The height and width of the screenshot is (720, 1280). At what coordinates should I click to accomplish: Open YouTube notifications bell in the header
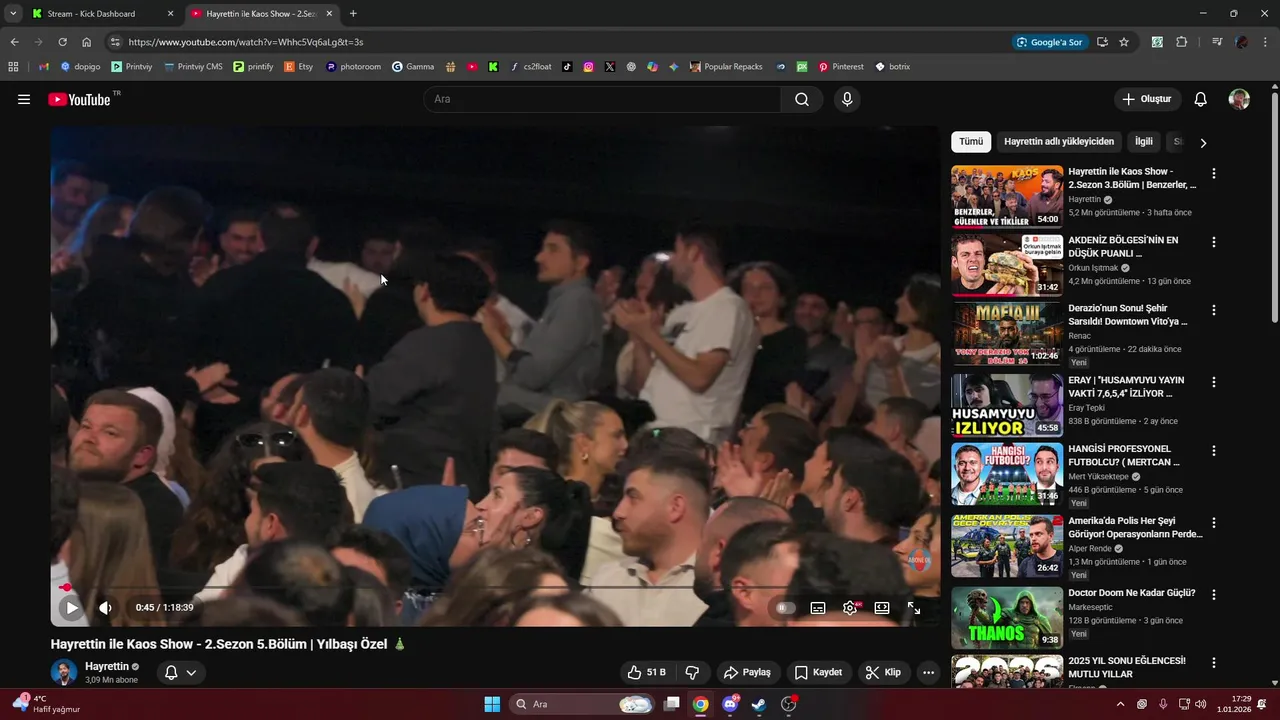click(1201, 99)
